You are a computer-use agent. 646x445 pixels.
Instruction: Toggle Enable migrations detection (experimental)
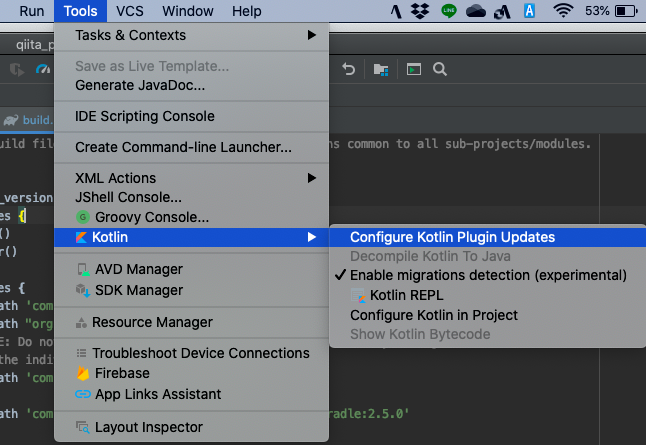pyautogui.click(x=488, y=275)
